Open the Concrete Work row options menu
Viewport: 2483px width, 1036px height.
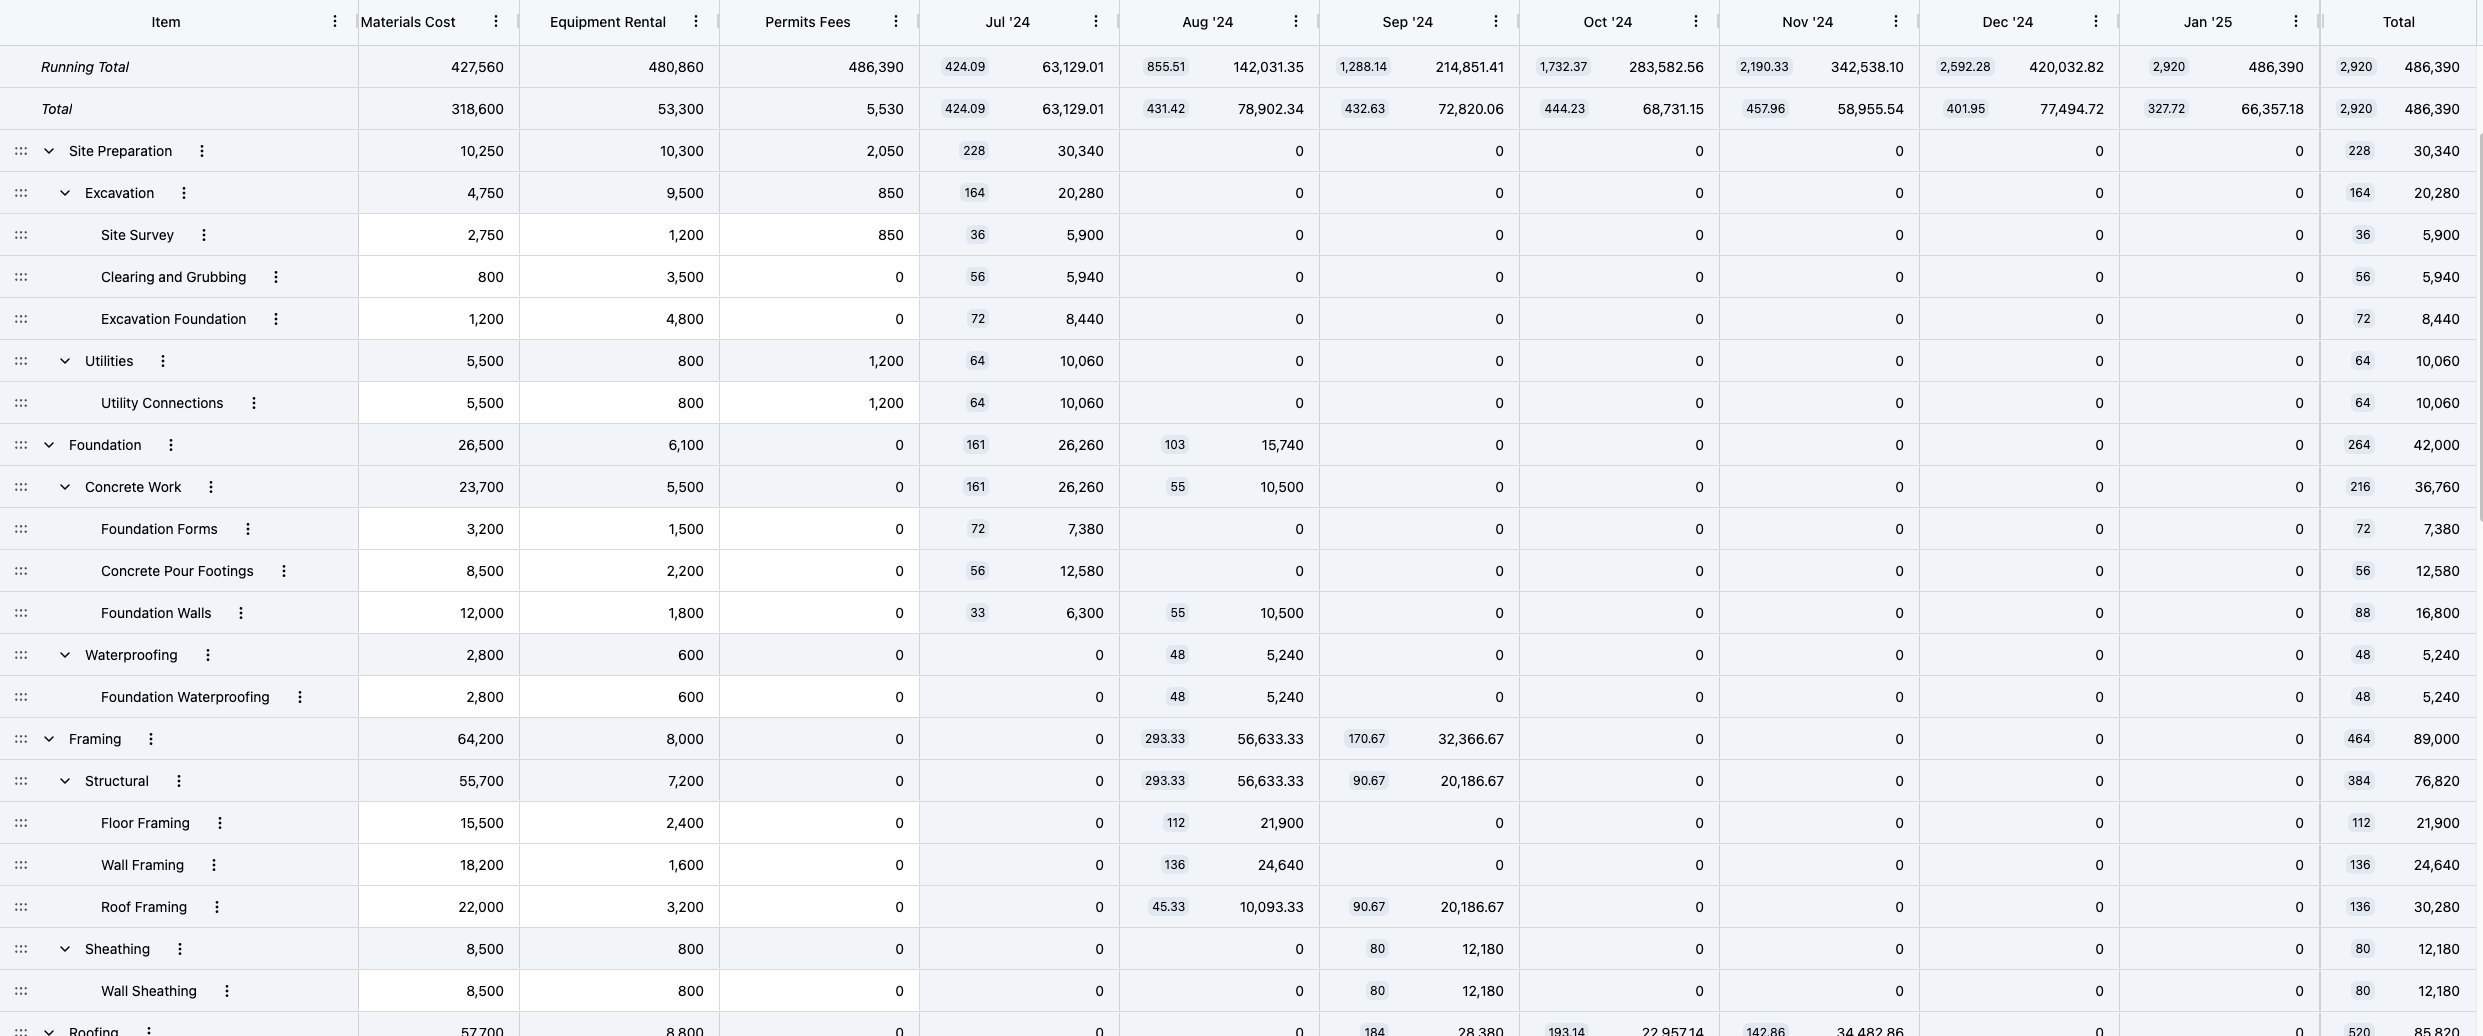coord(211,487)
